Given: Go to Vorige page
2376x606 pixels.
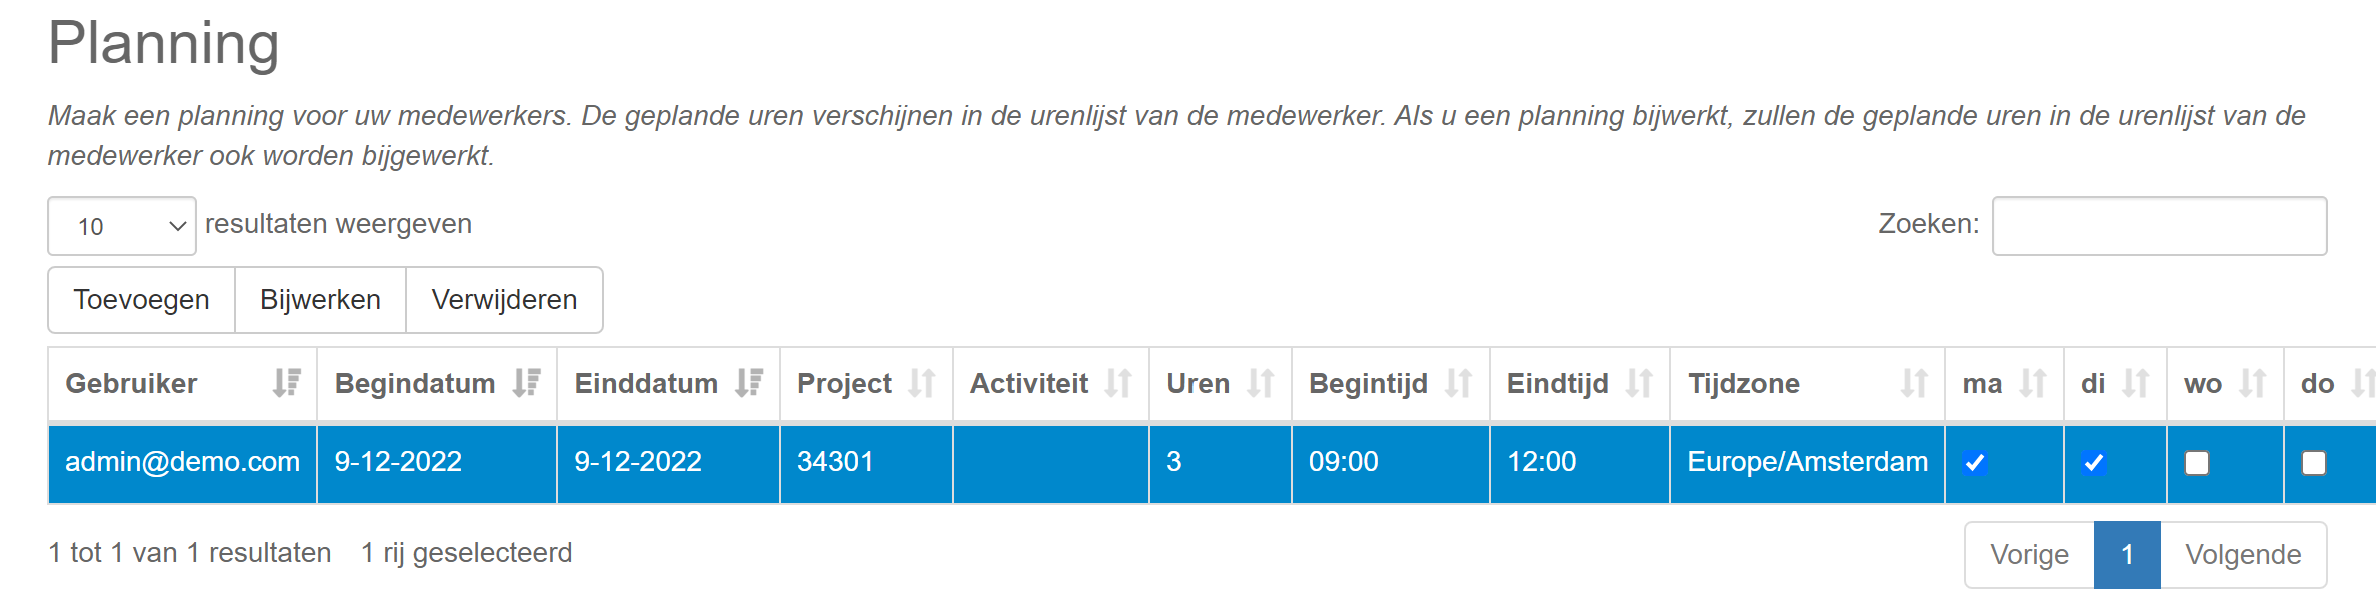Looking at the screenshot, I should pos(2029,555).
